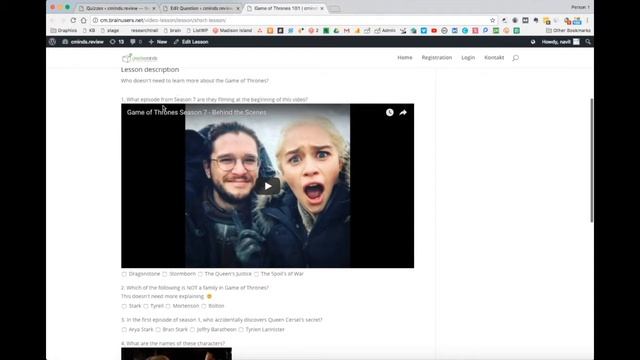Go to the Login page
The width and height of the screenshot is (640, 360).
point(468,58)
